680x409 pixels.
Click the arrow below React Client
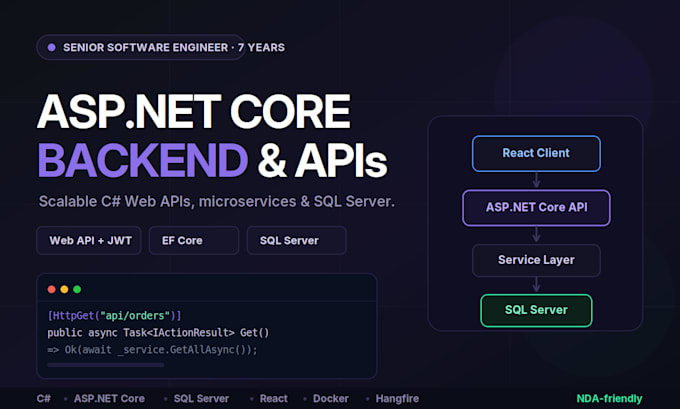click(536, 180)
